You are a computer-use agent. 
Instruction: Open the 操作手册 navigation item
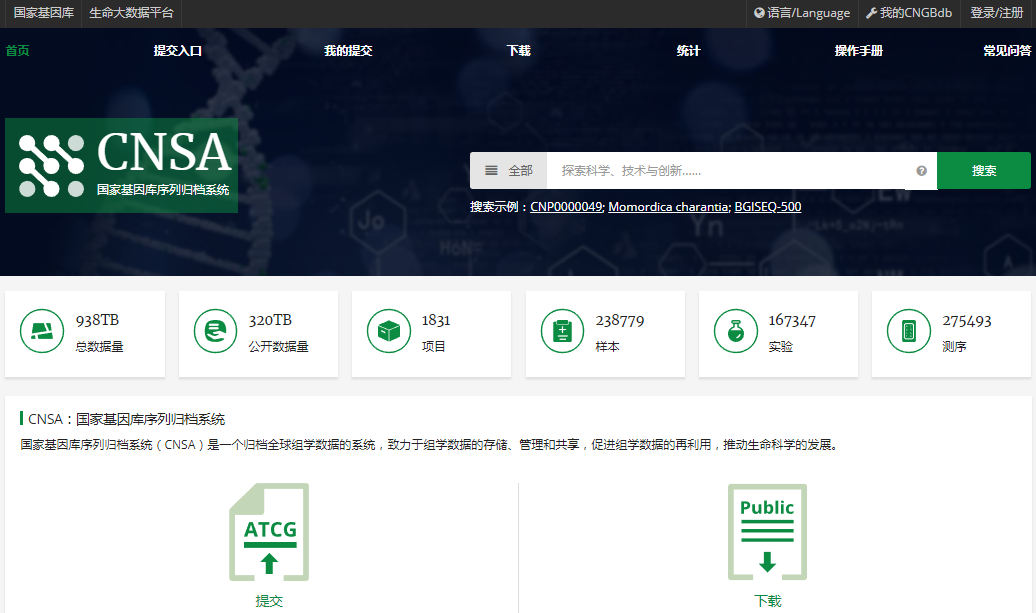point(859,51)
